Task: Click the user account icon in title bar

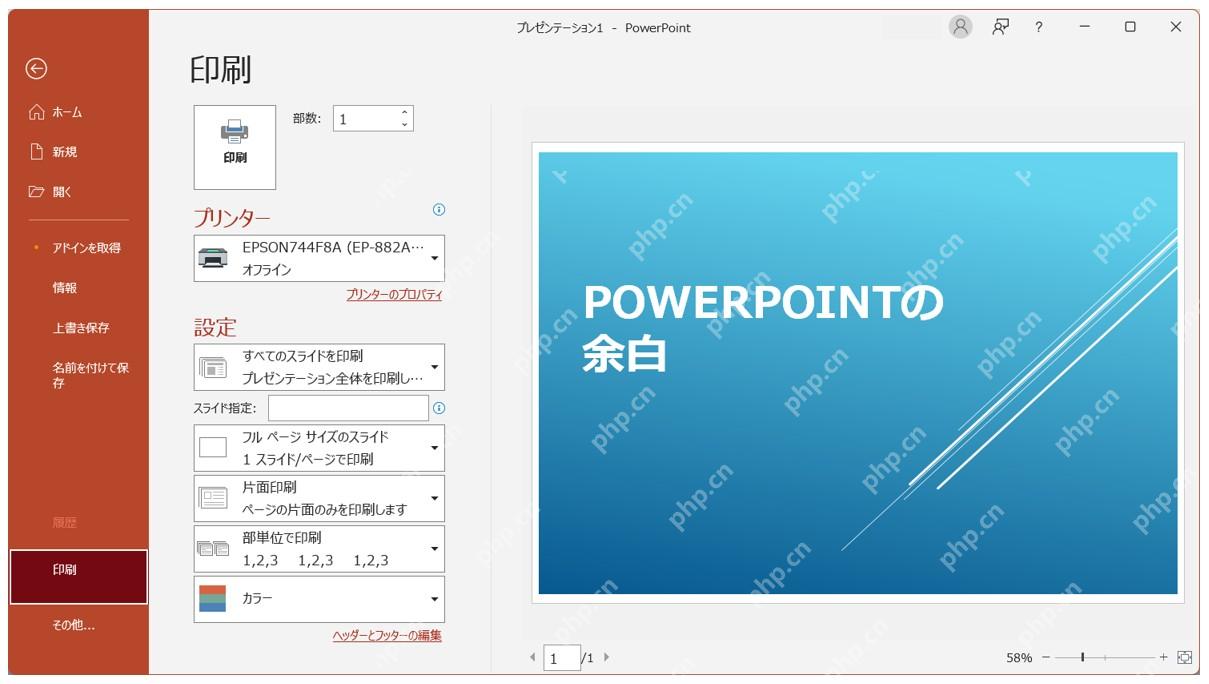Action: click(x=961, y=27)
